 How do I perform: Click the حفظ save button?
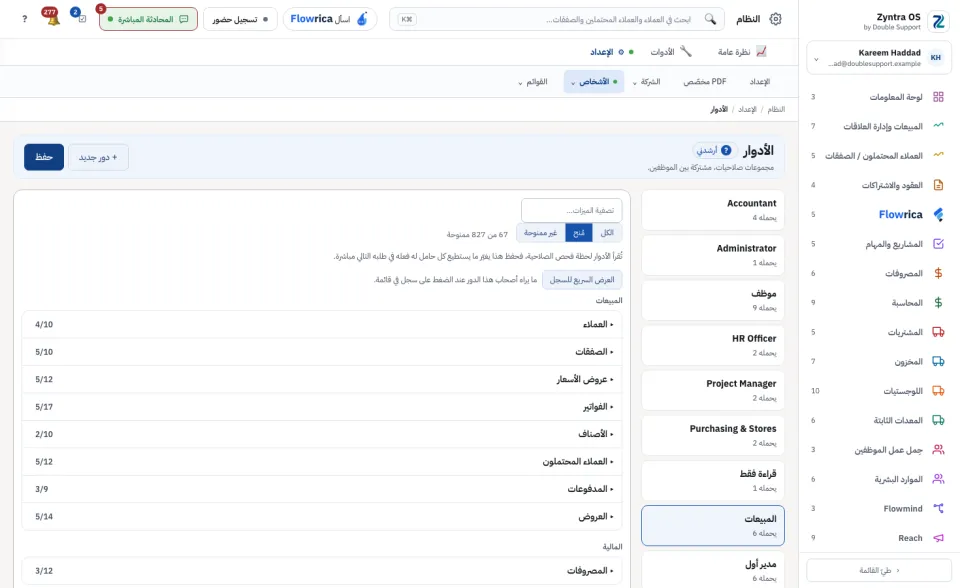(x=44, y=157)
